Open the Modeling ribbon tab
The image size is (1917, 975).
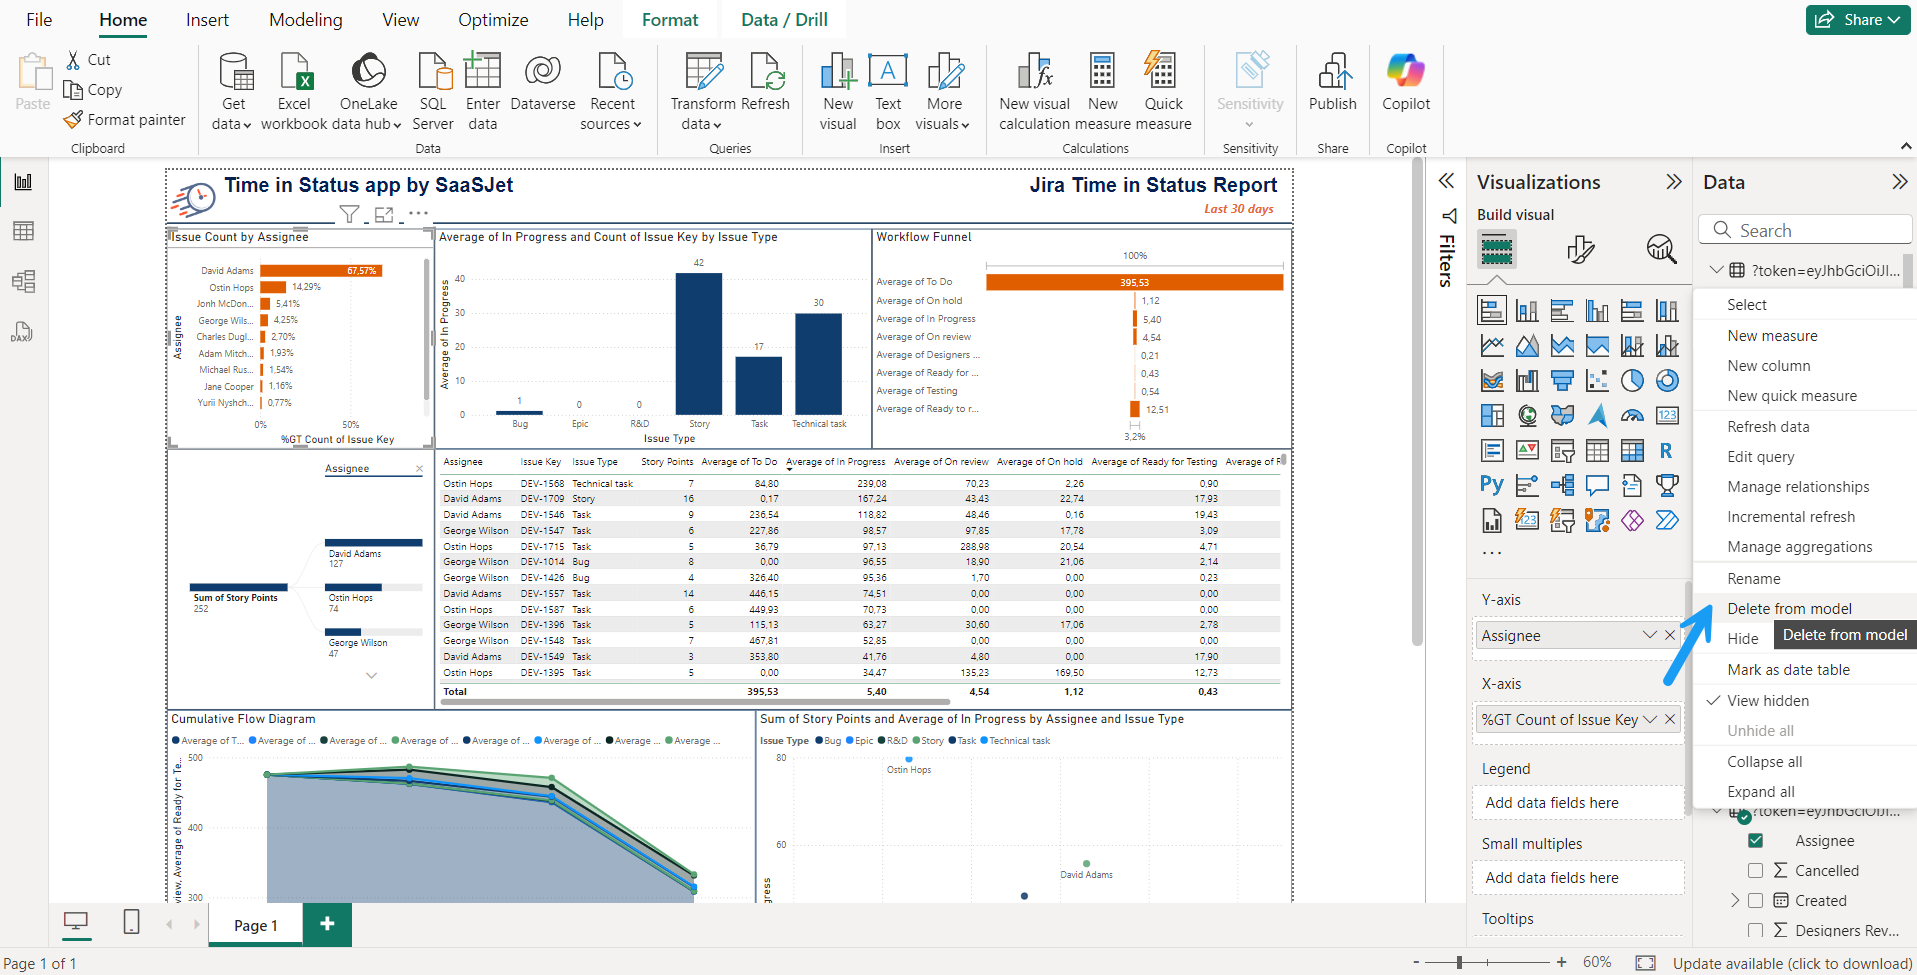(305, 20)
